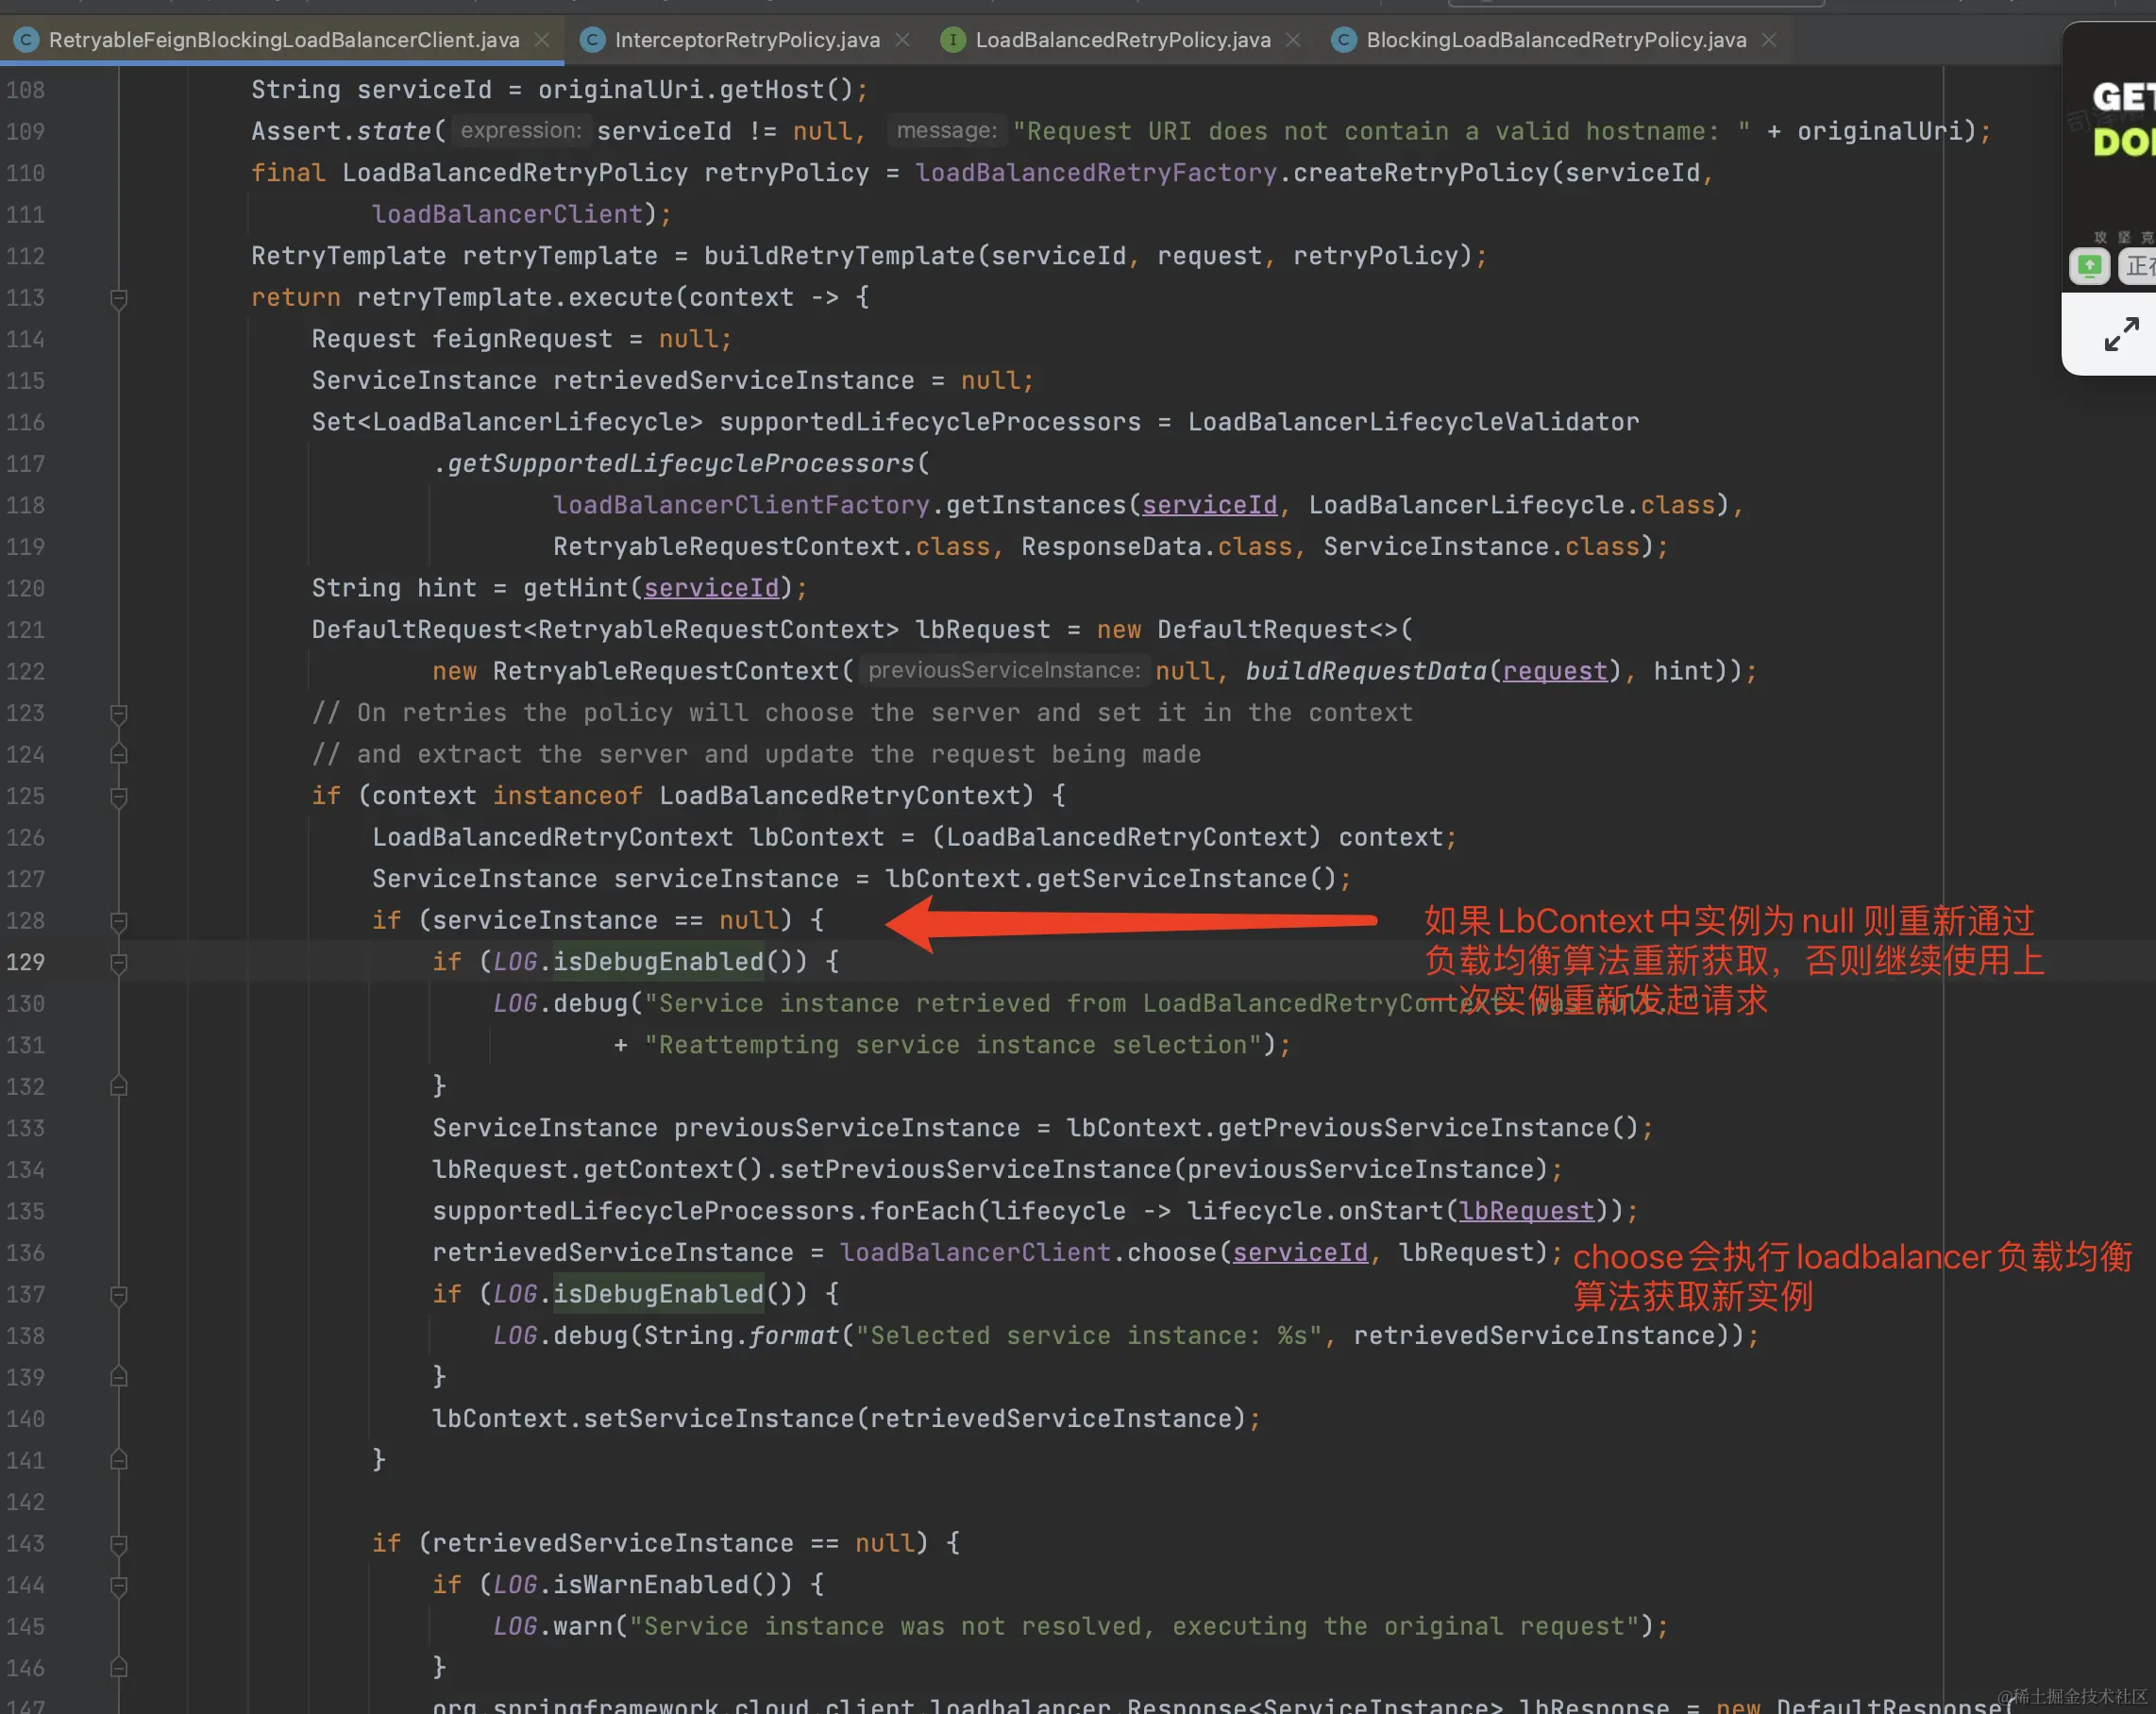This screenshot has height=1714, width=2156.
Task: Fold the serviceInstance null check at line 128
Action: 118,920
